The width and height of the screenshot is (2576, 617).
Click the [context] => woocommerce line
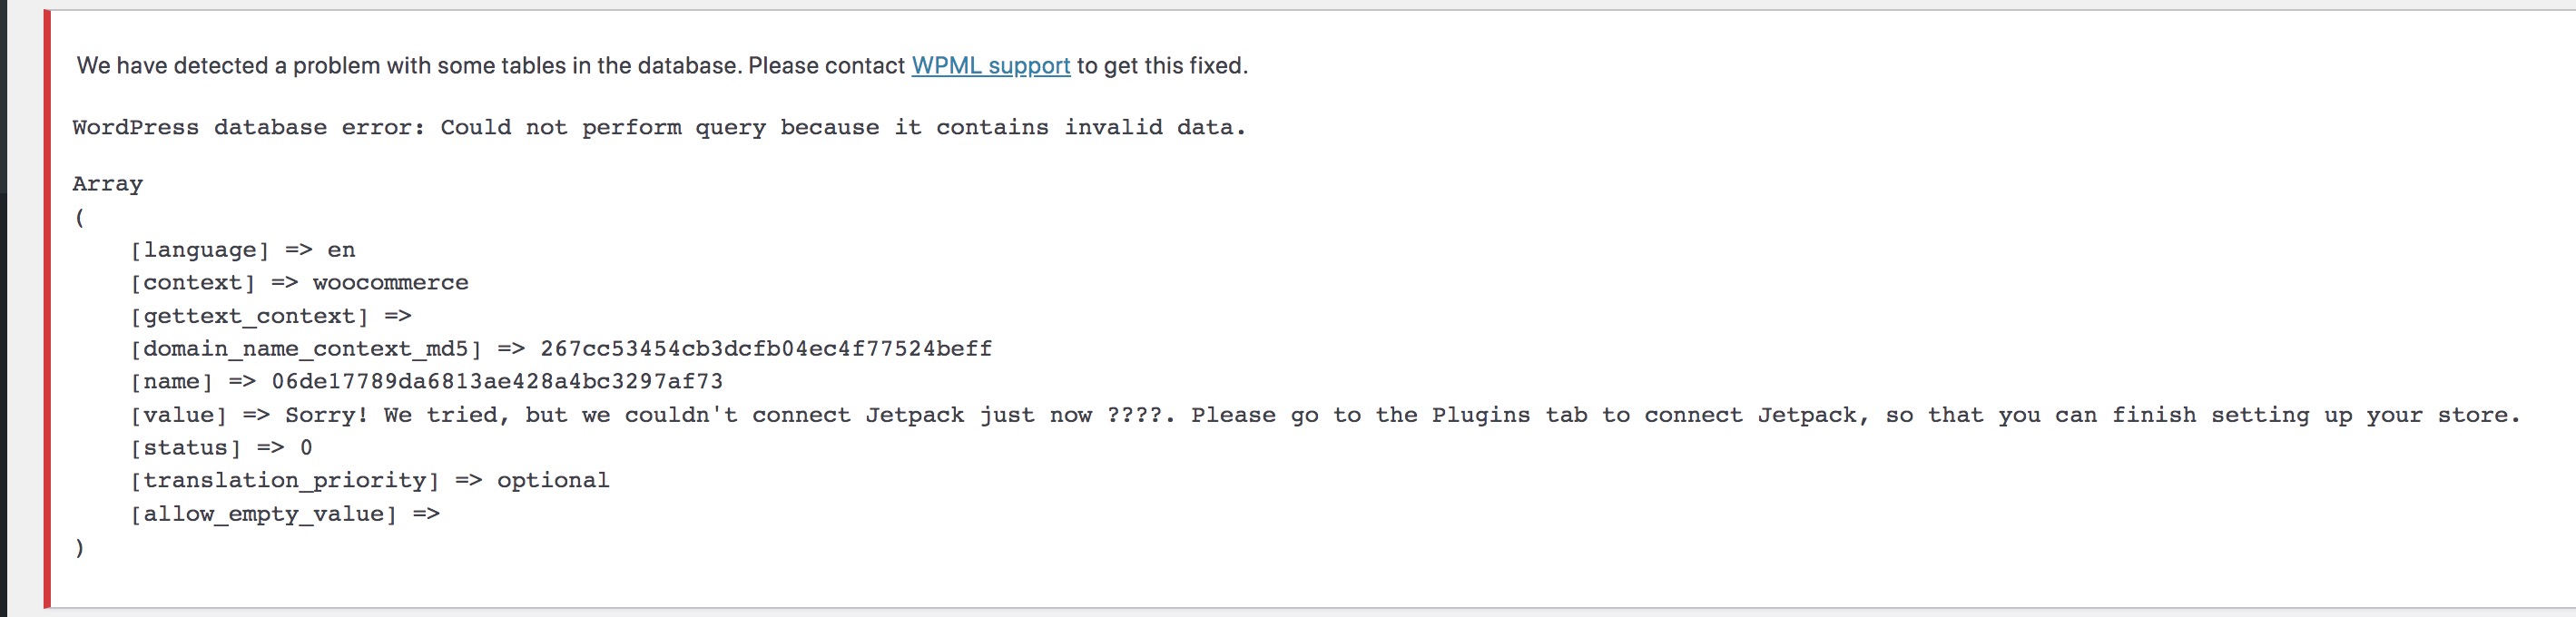(299, 283)
